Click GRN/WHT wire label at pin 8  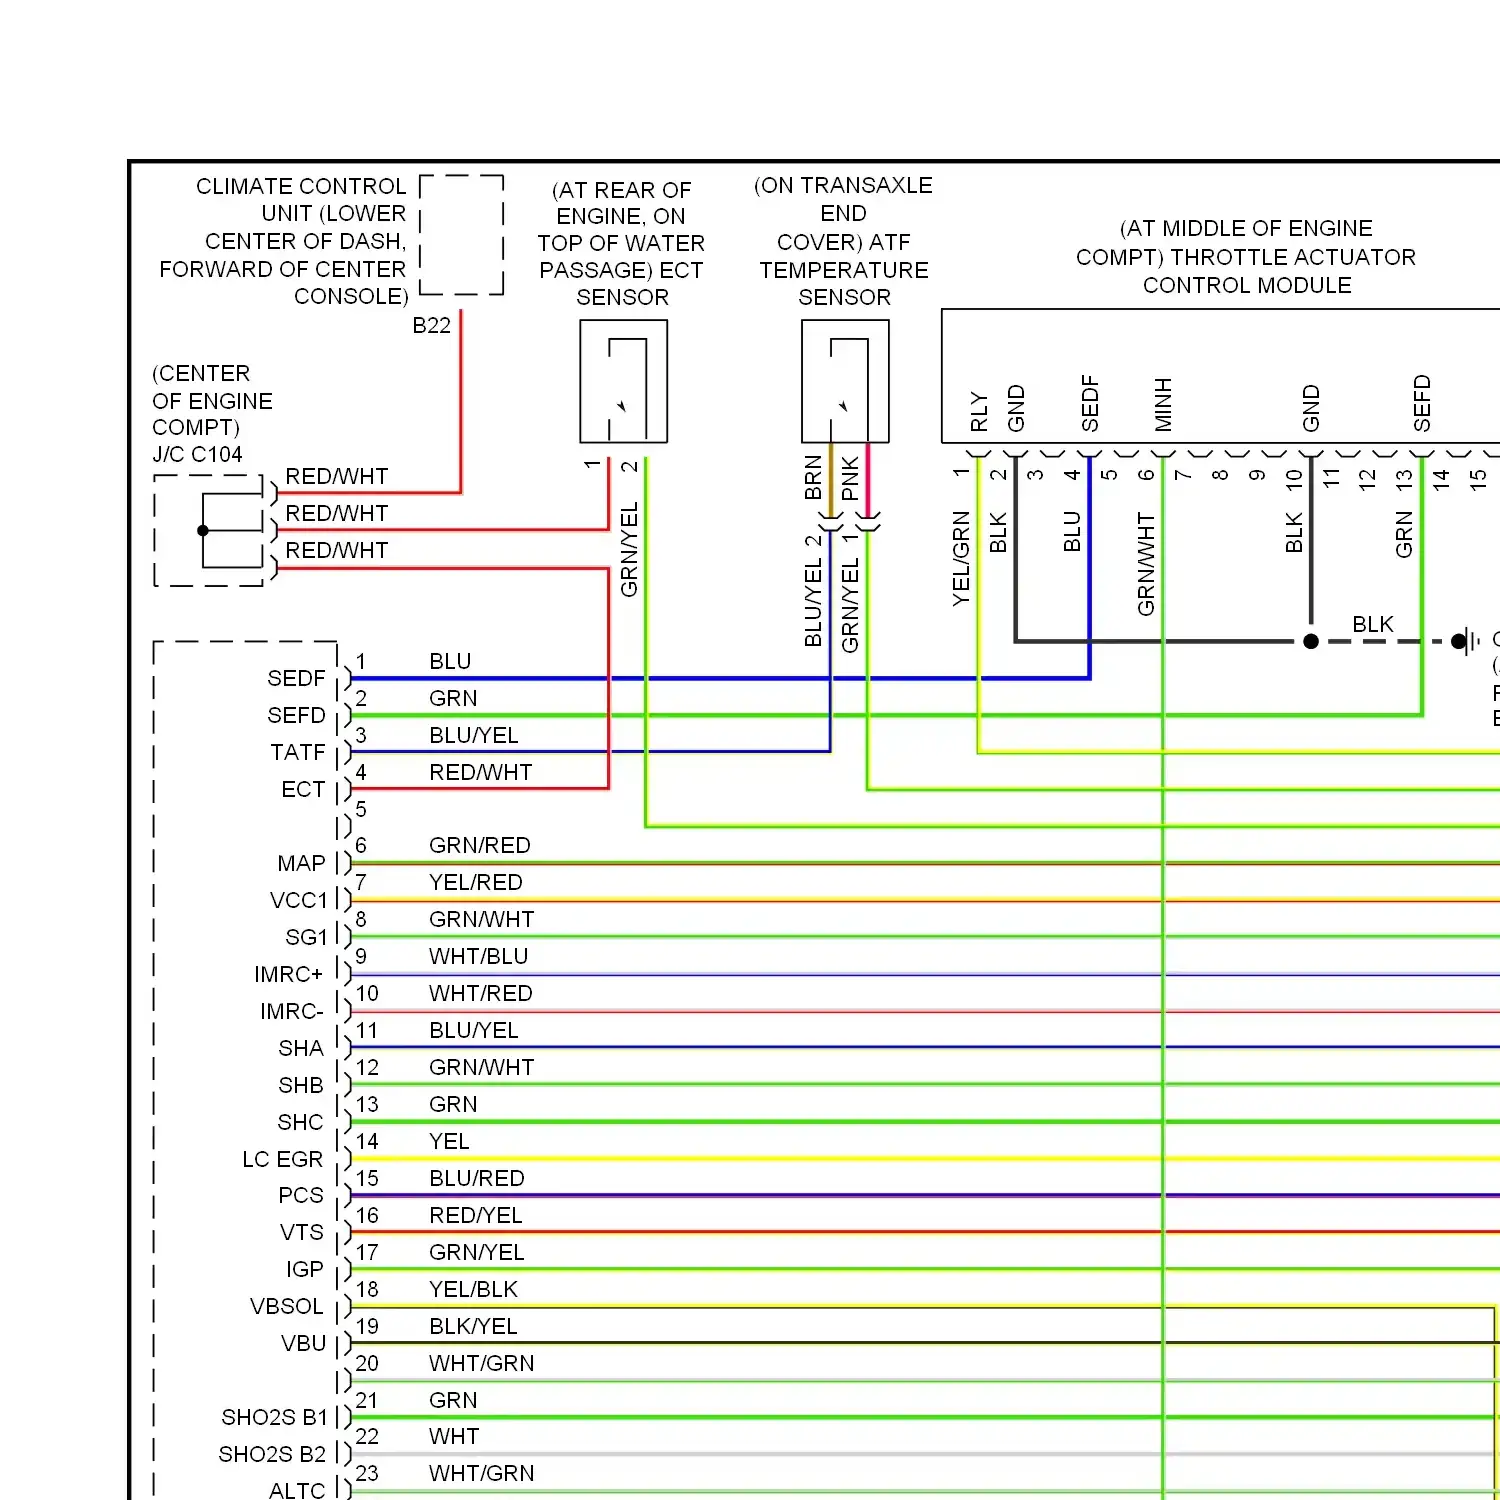(482, 919)
